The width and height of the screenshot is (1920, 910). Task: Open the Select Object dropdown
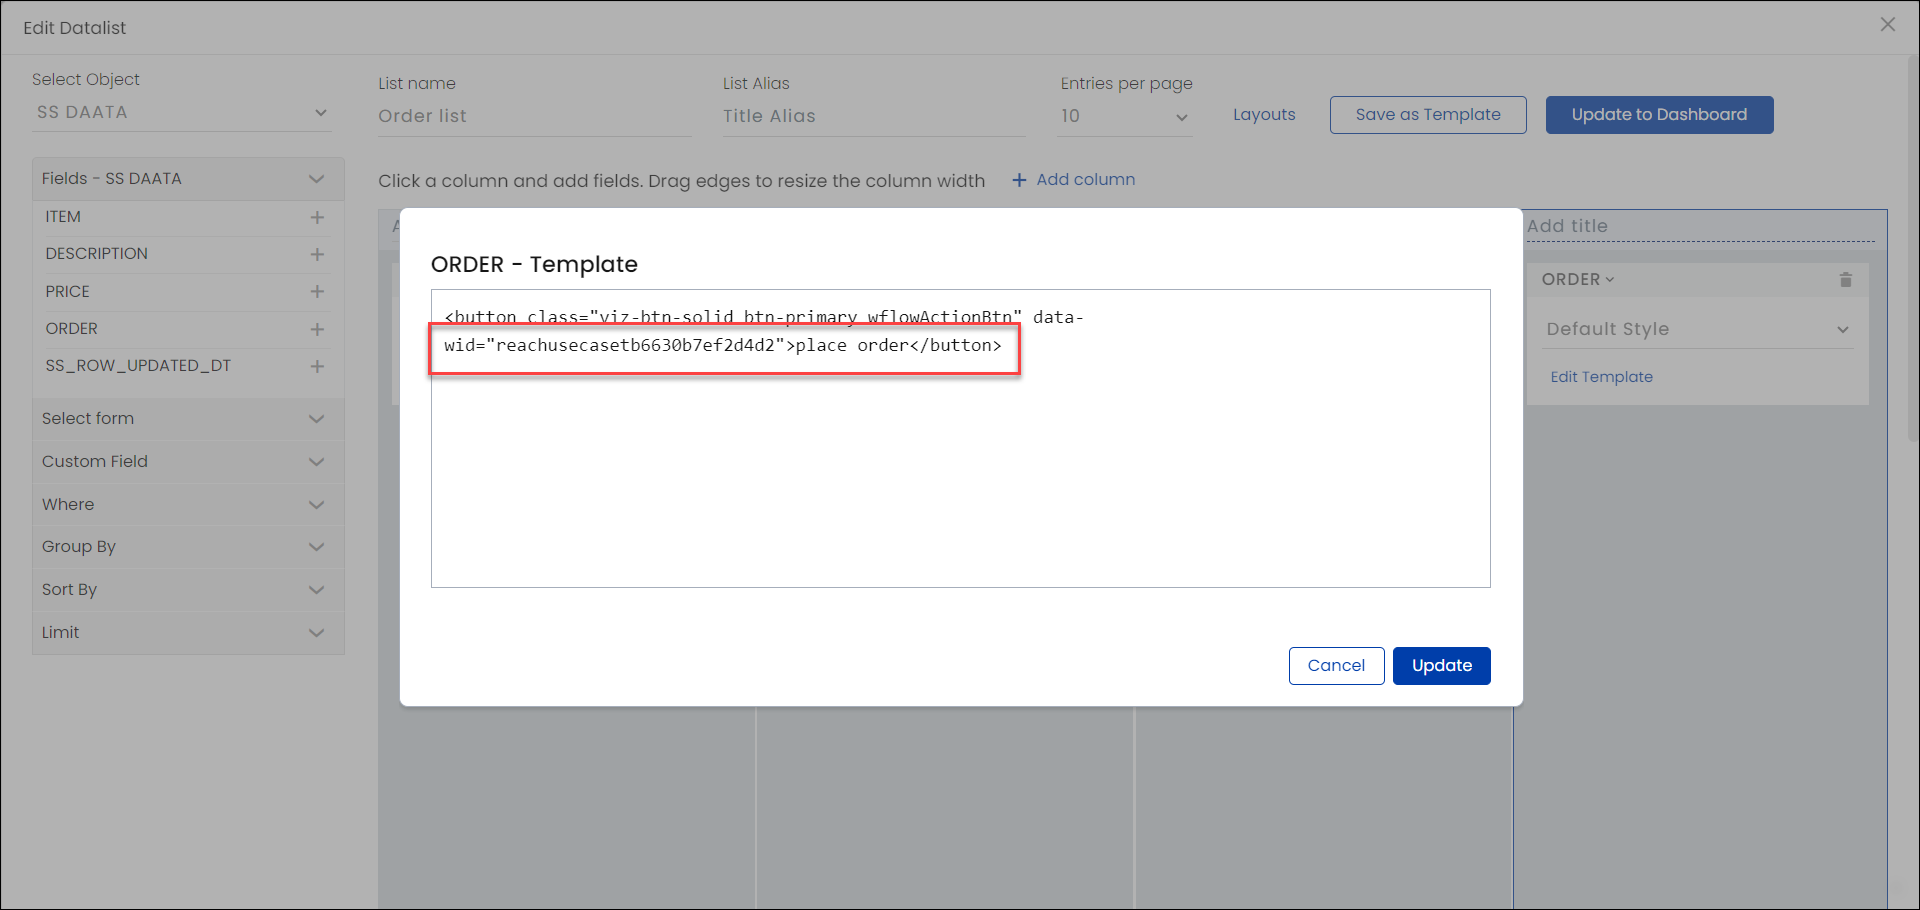[180, 113]
